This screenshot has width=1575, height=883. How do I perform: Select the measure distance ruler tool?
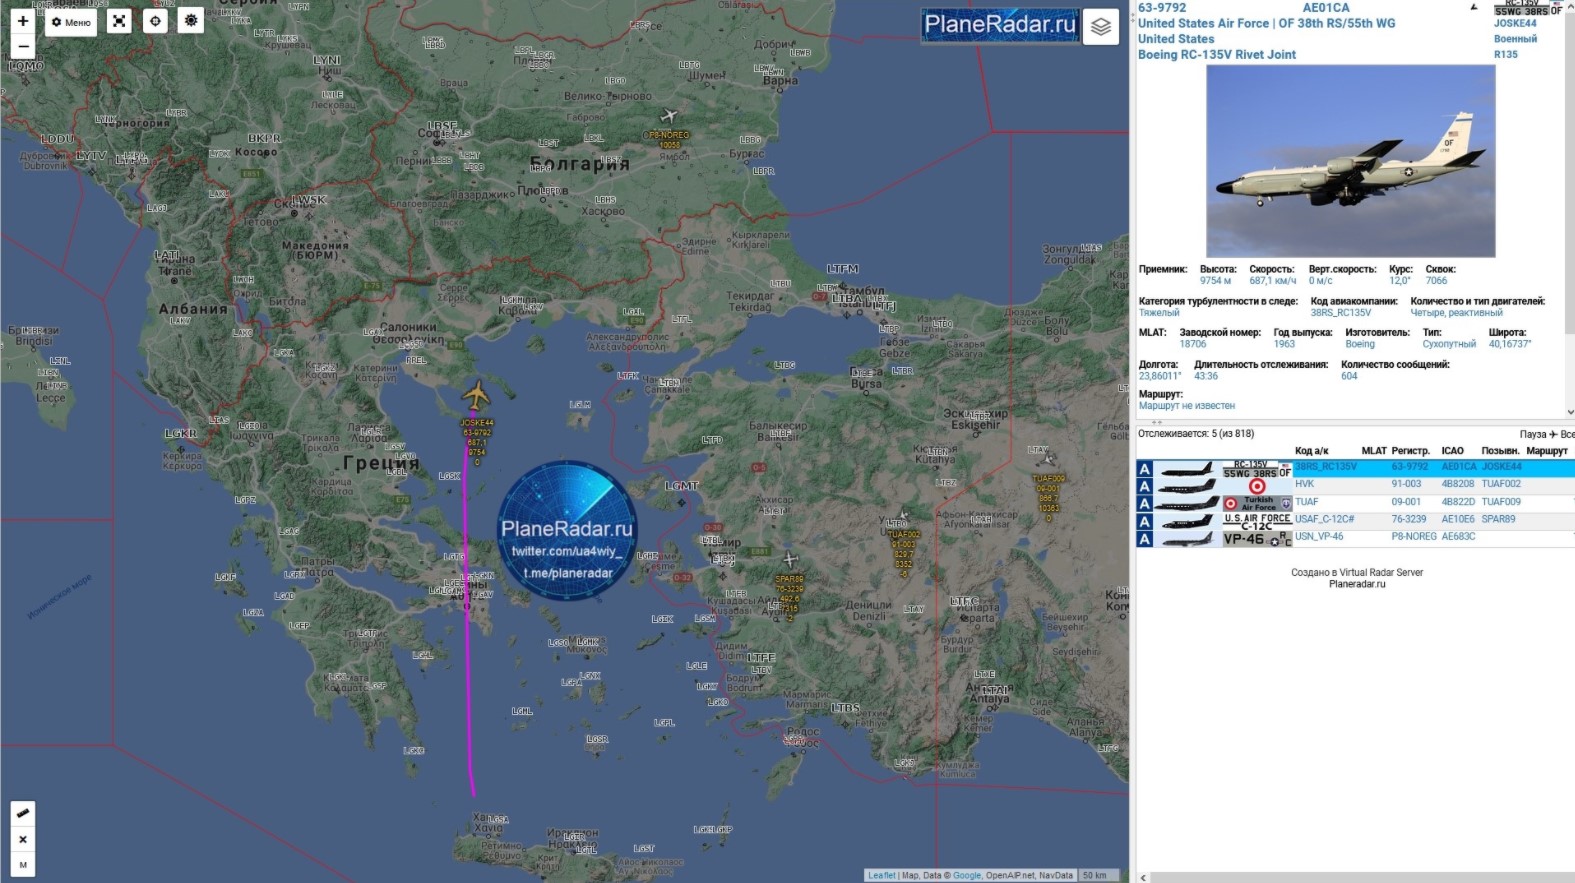pos(23,813)
